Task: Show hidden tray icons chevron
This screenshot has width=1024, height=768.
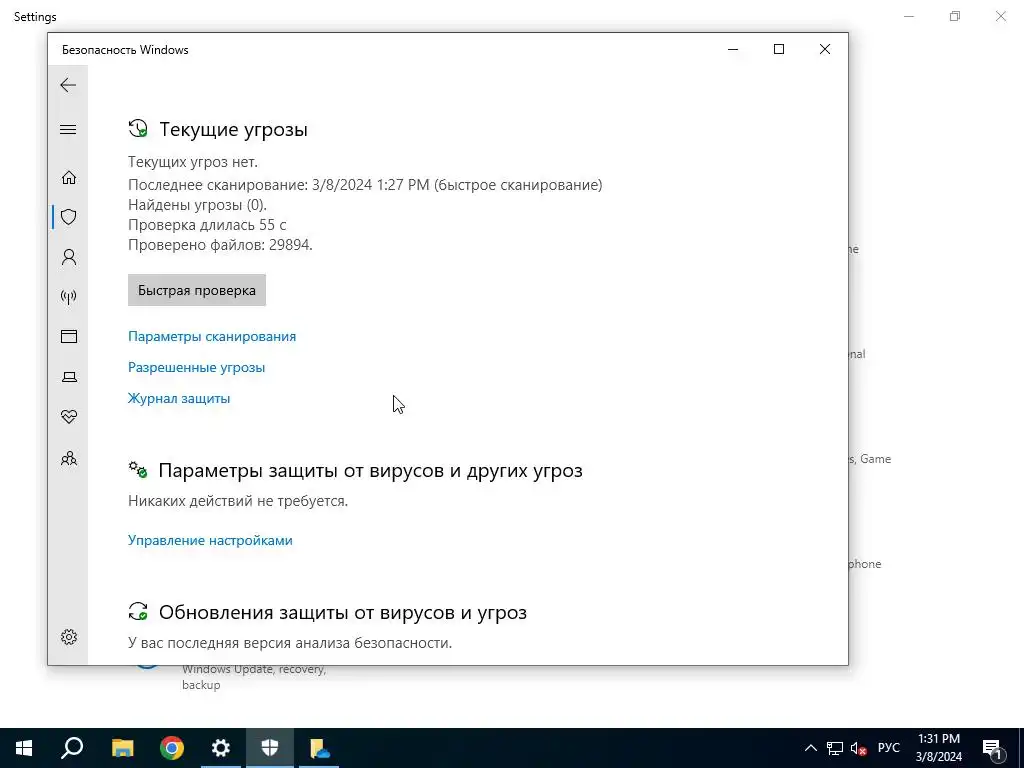Action: point(810,748)
